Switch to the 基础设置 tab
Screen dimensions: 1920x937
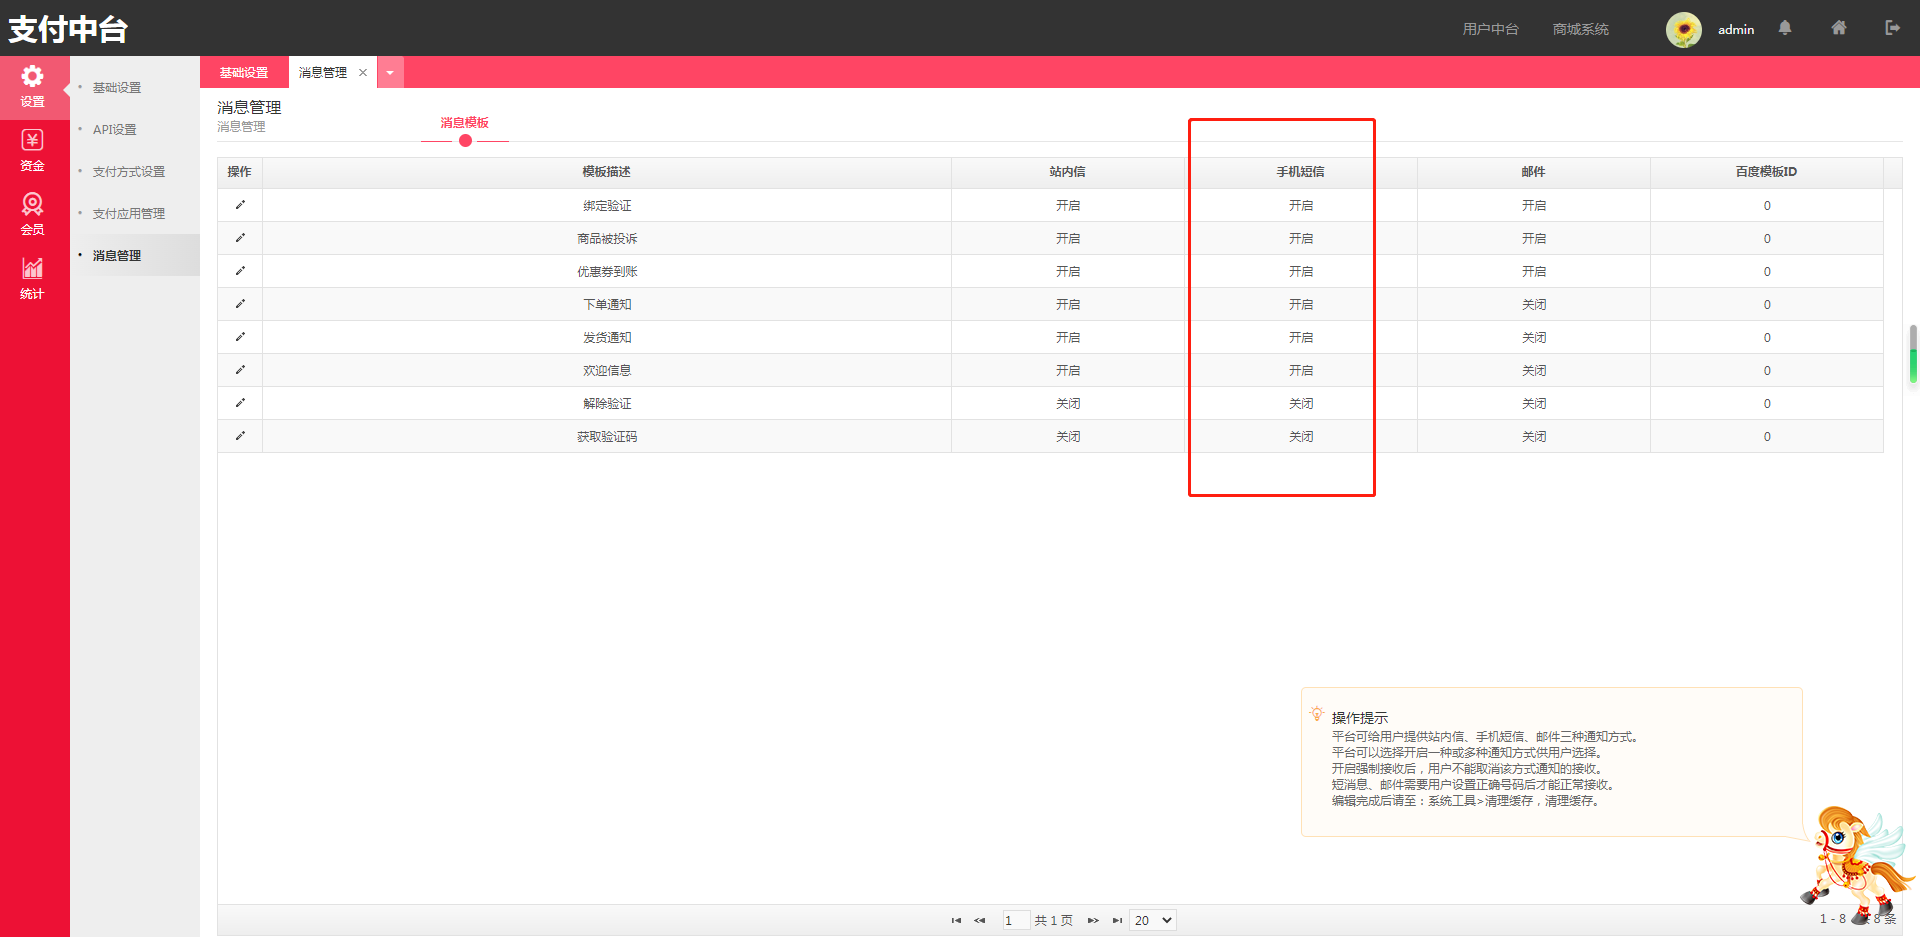(244, 72)
